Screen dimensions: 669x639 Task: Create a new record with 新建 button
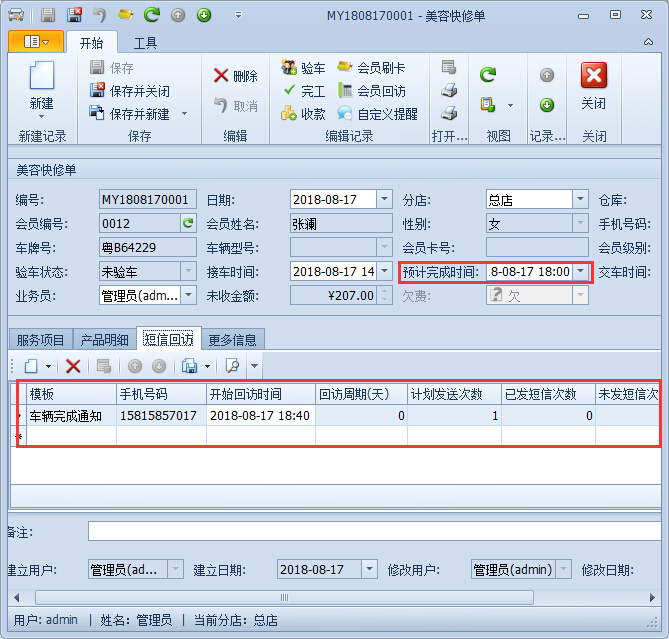[x=41, y=86]
